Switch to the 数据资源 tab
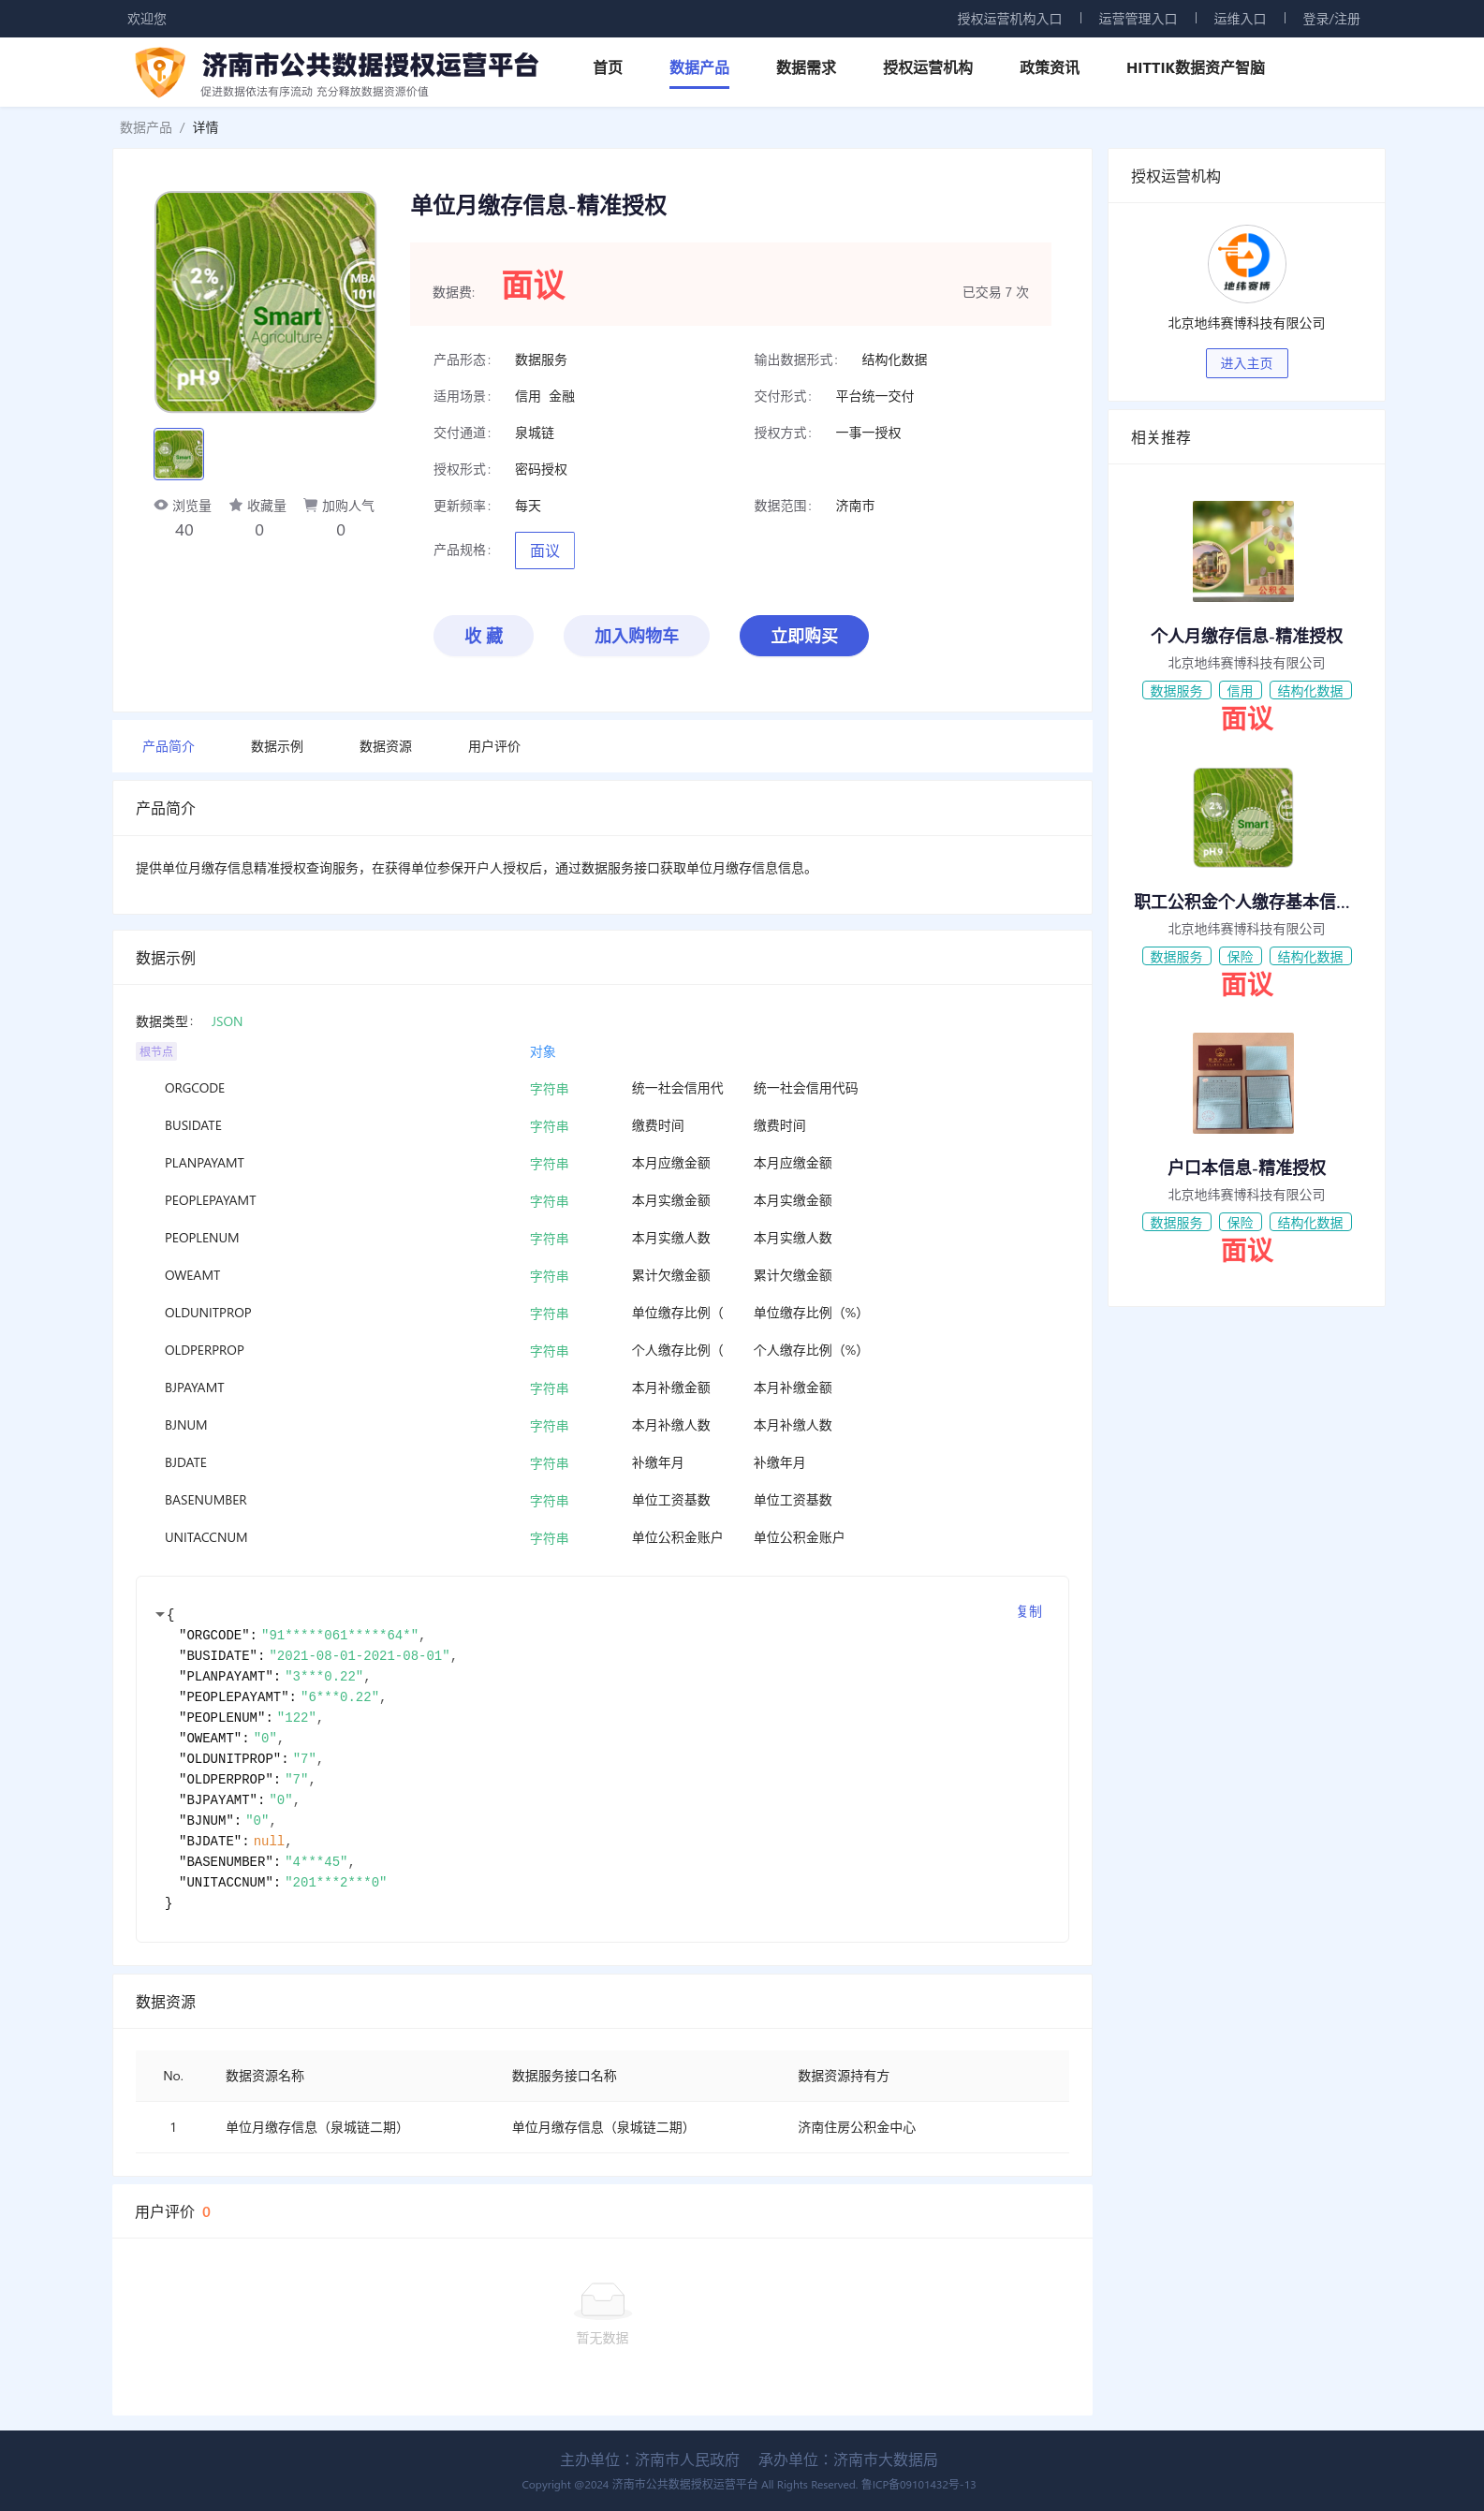This screenshot has height=2511, width=1484. [385, 746]
